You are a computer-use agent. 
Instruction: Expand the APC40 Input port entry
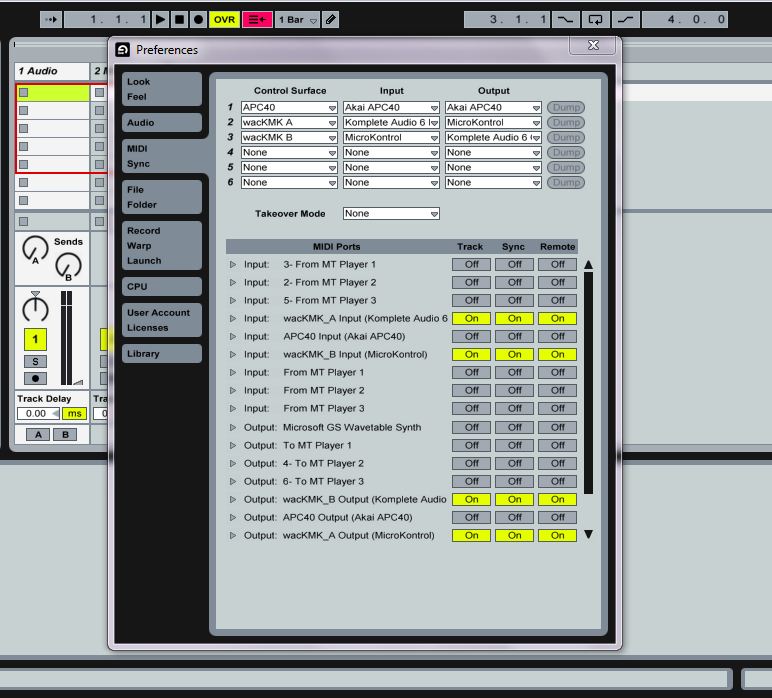233,337
